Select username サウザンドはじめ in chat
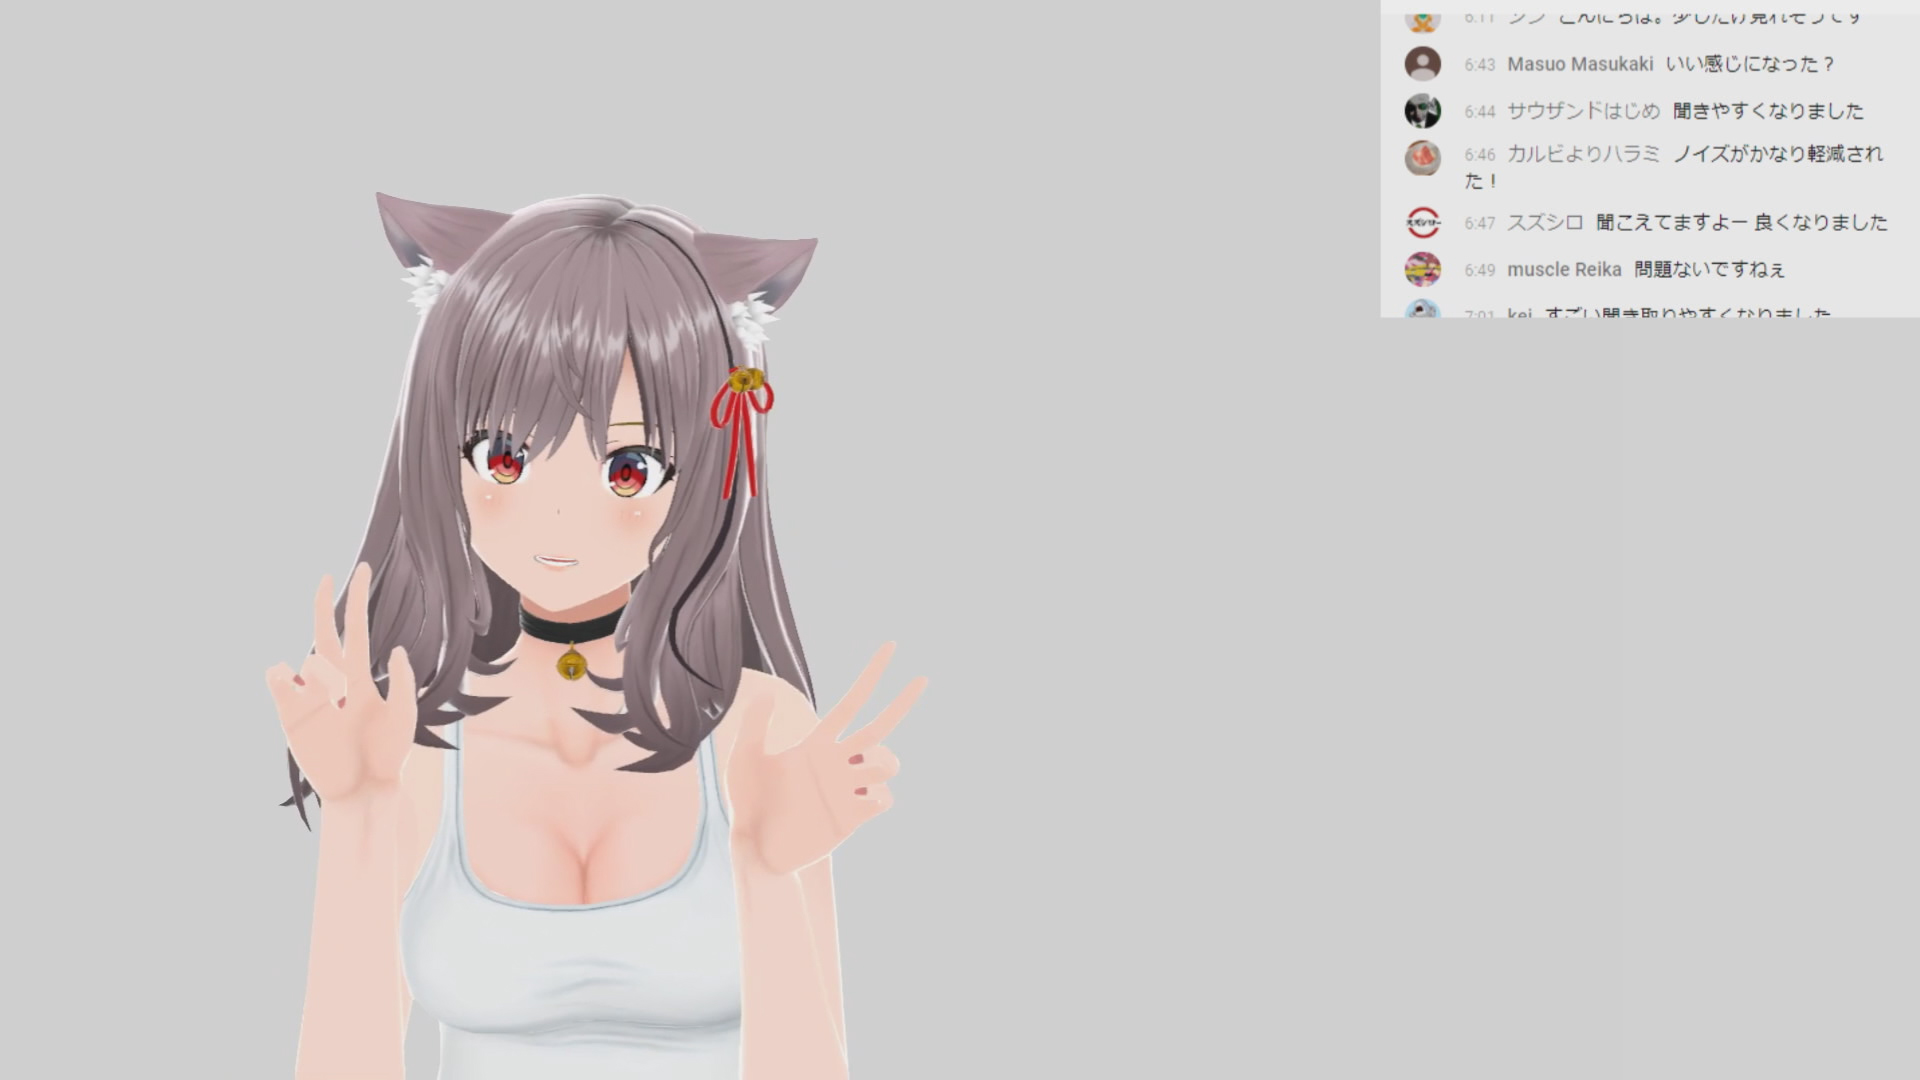Image resolution: width=1920 pixels, height=1080 pixels. 1583,111
